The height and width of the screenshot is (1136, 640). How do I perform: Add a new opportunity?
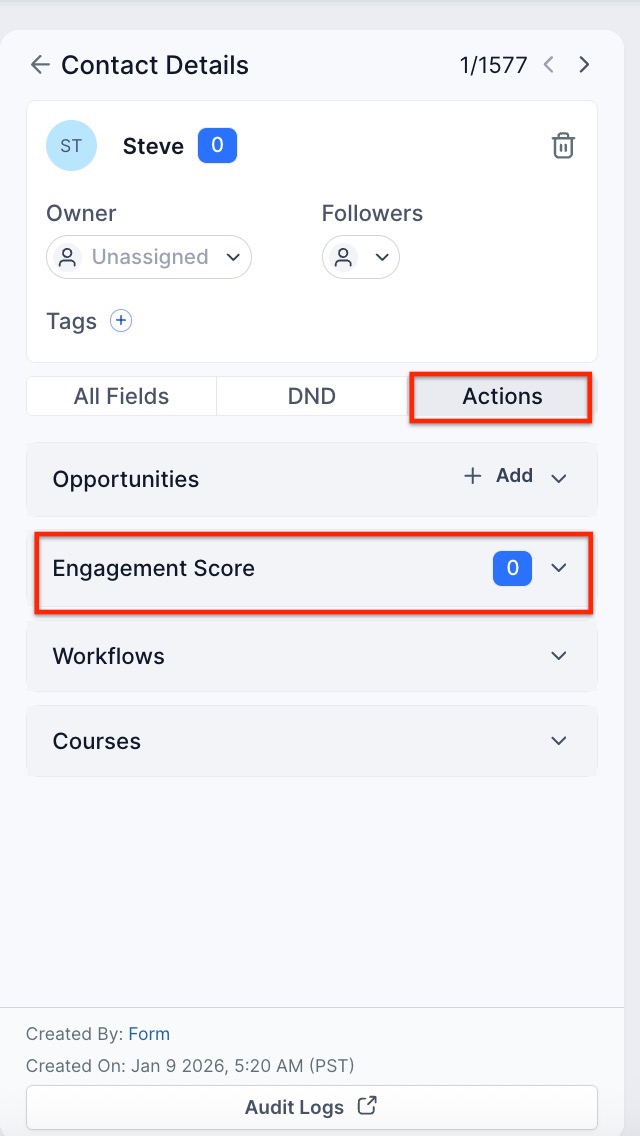[499, 476]
